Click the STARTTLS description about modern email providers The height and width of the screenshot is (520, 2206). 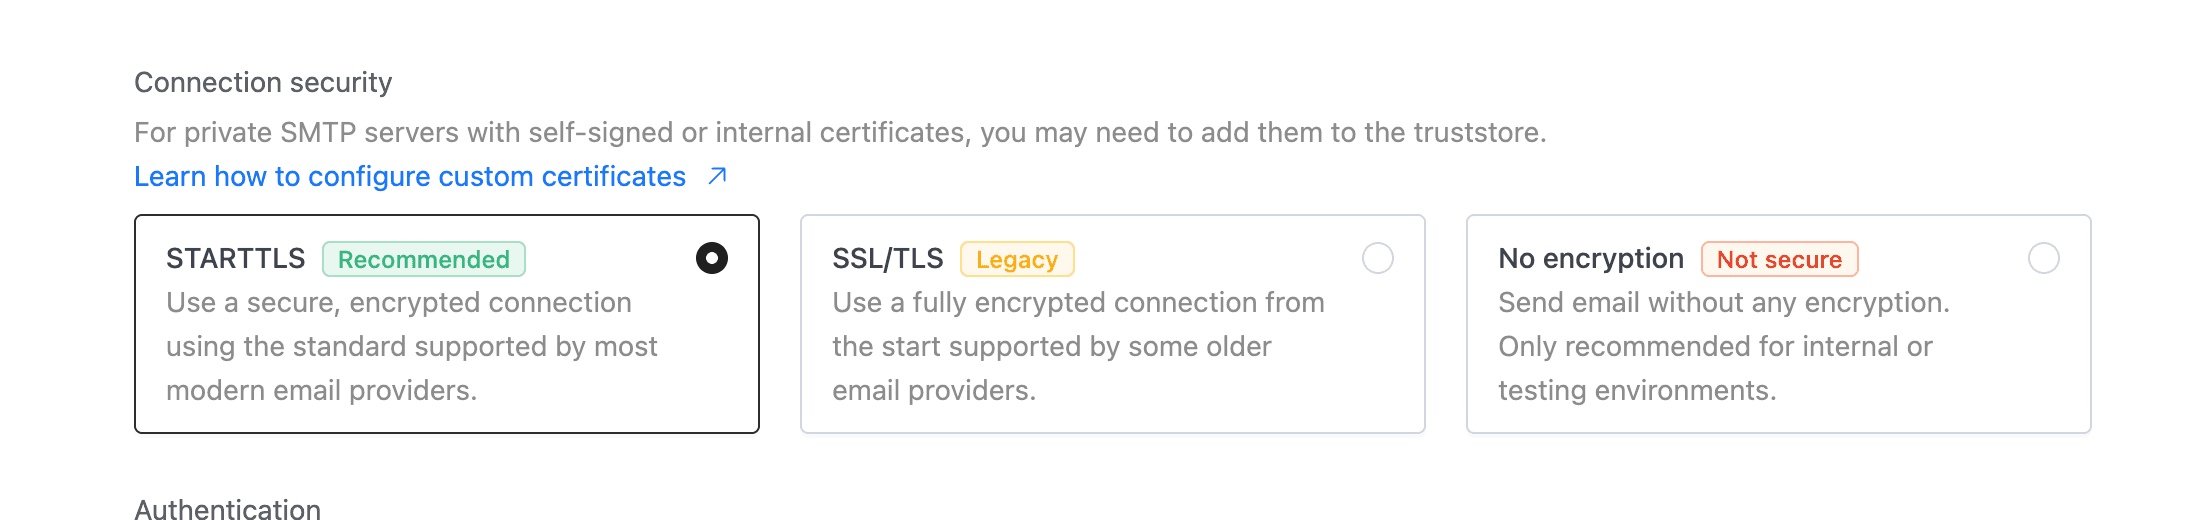tap(412, 346)
